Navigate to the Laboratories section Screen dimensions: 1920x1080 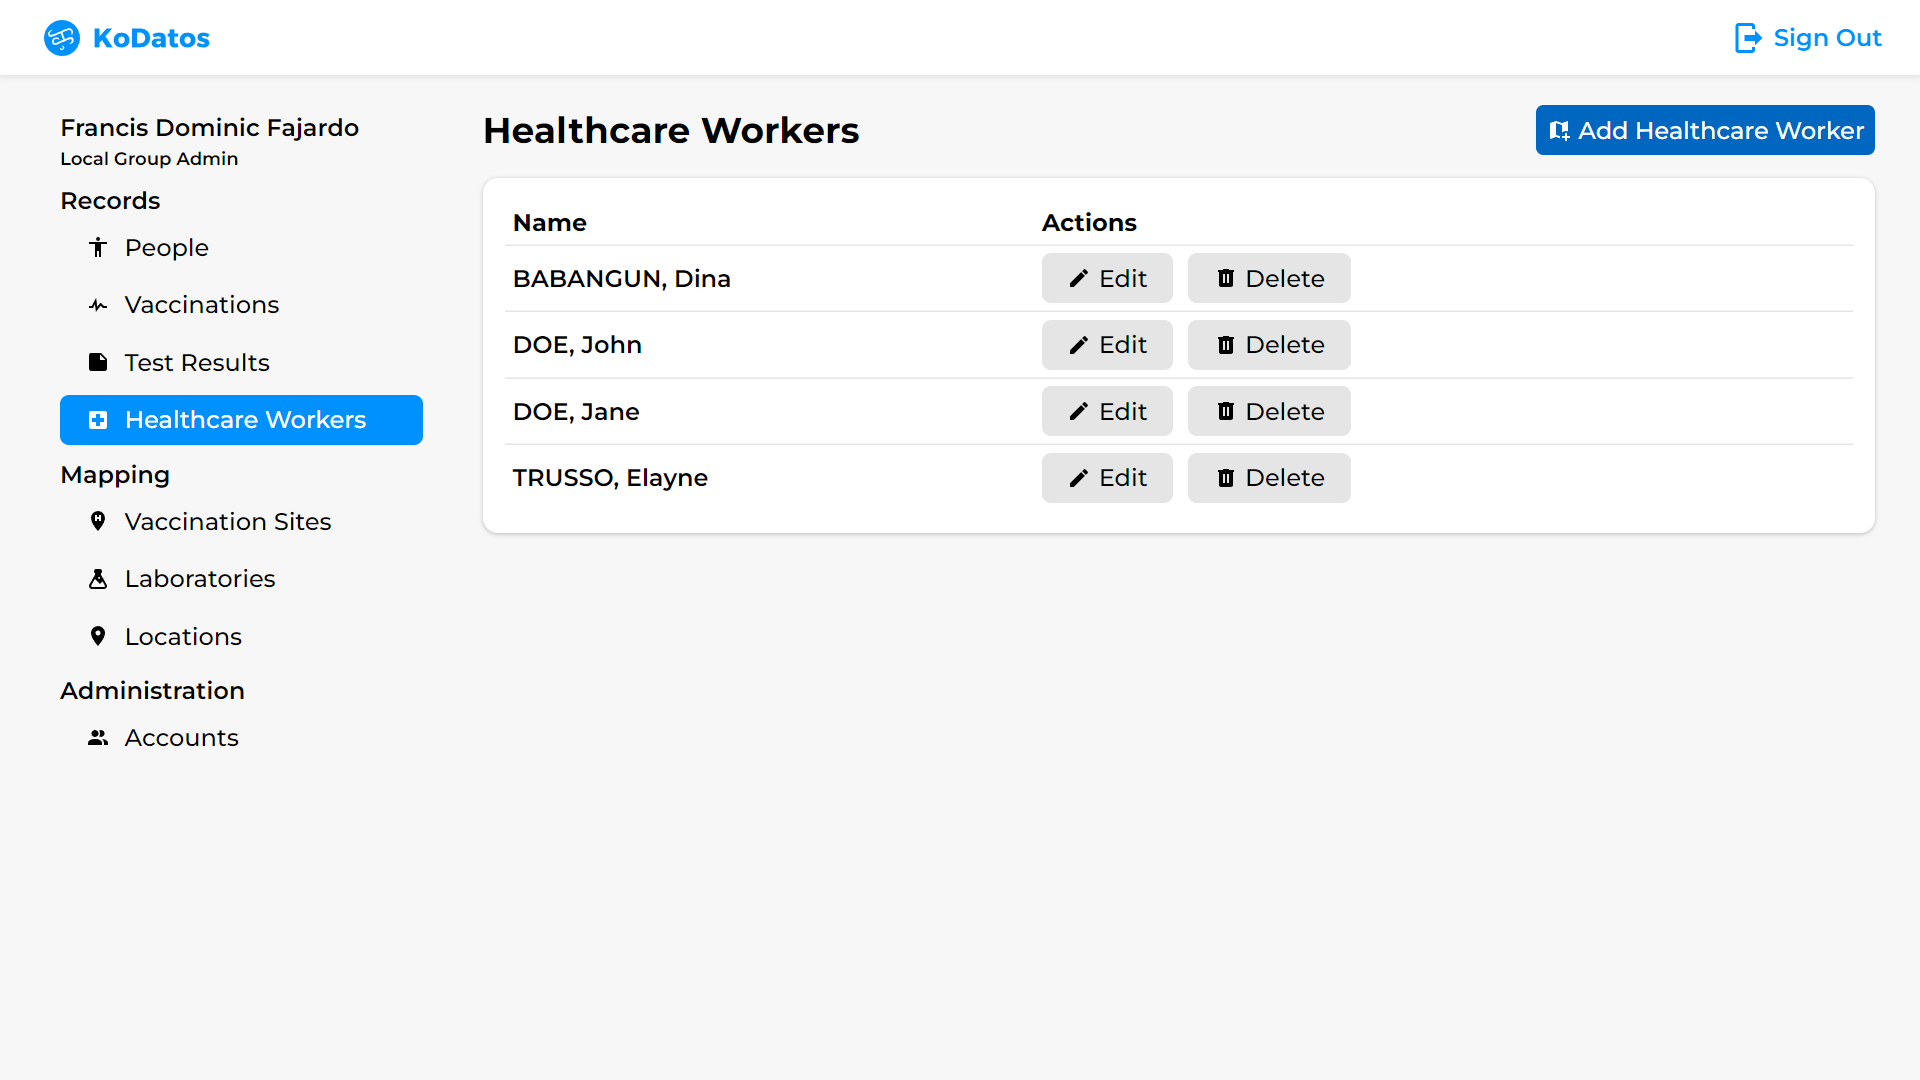(199, 579)
